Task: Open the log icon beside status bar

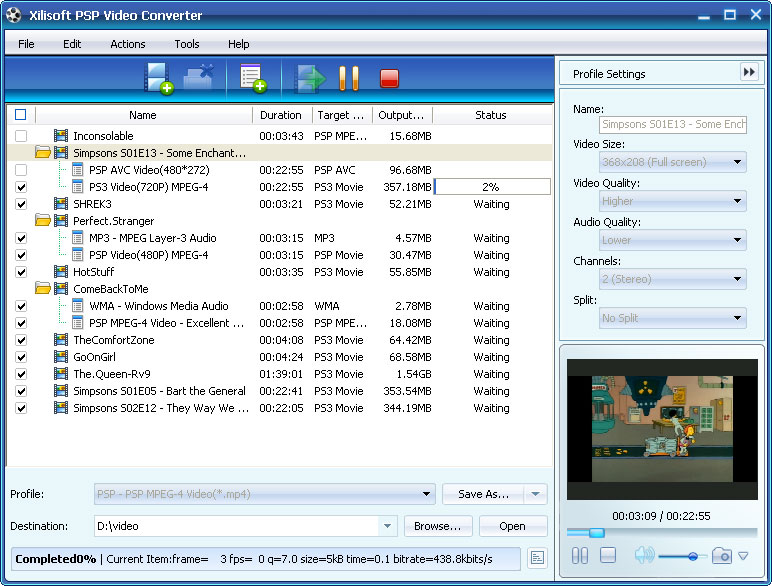Action: coord(537,558)
